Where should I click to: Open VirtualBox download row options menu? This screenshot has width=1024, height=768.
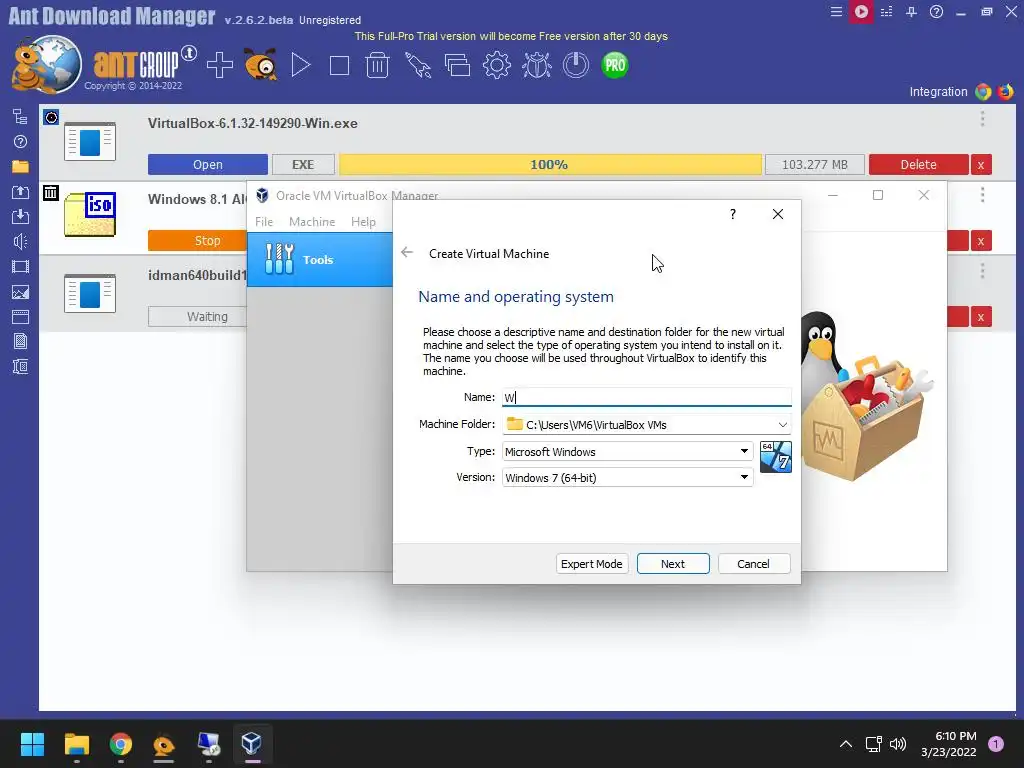(x=982, y=119)
